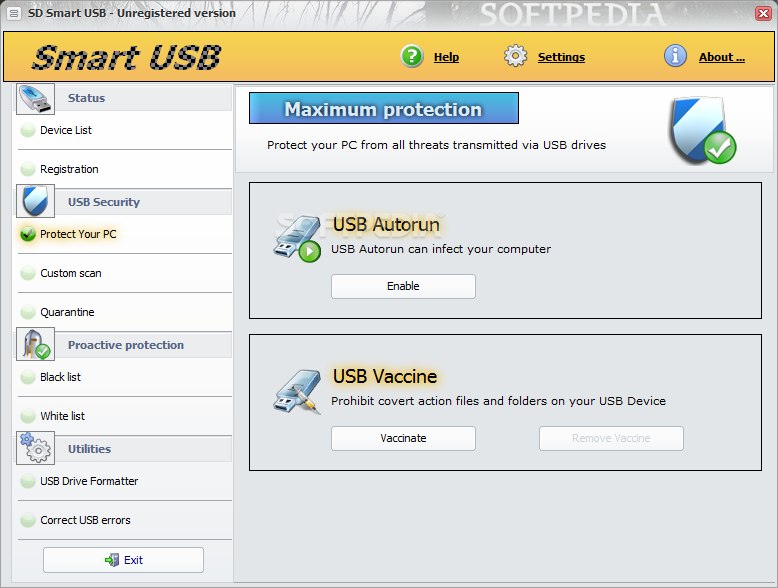The image size is (778, 588).
Task: Click 'USB Autorun can infect your computer' text
Action: (x=441, y=249)
